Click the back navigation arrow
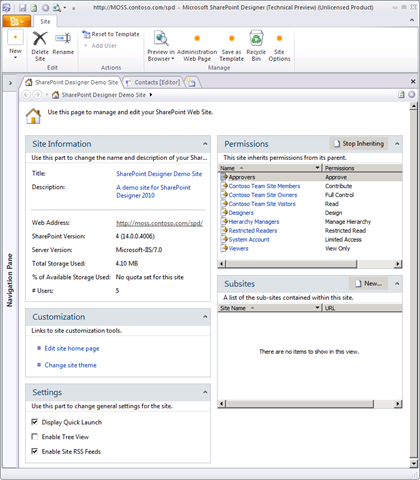The width and height of the screenshot is (420, 480). coord(26,95)
